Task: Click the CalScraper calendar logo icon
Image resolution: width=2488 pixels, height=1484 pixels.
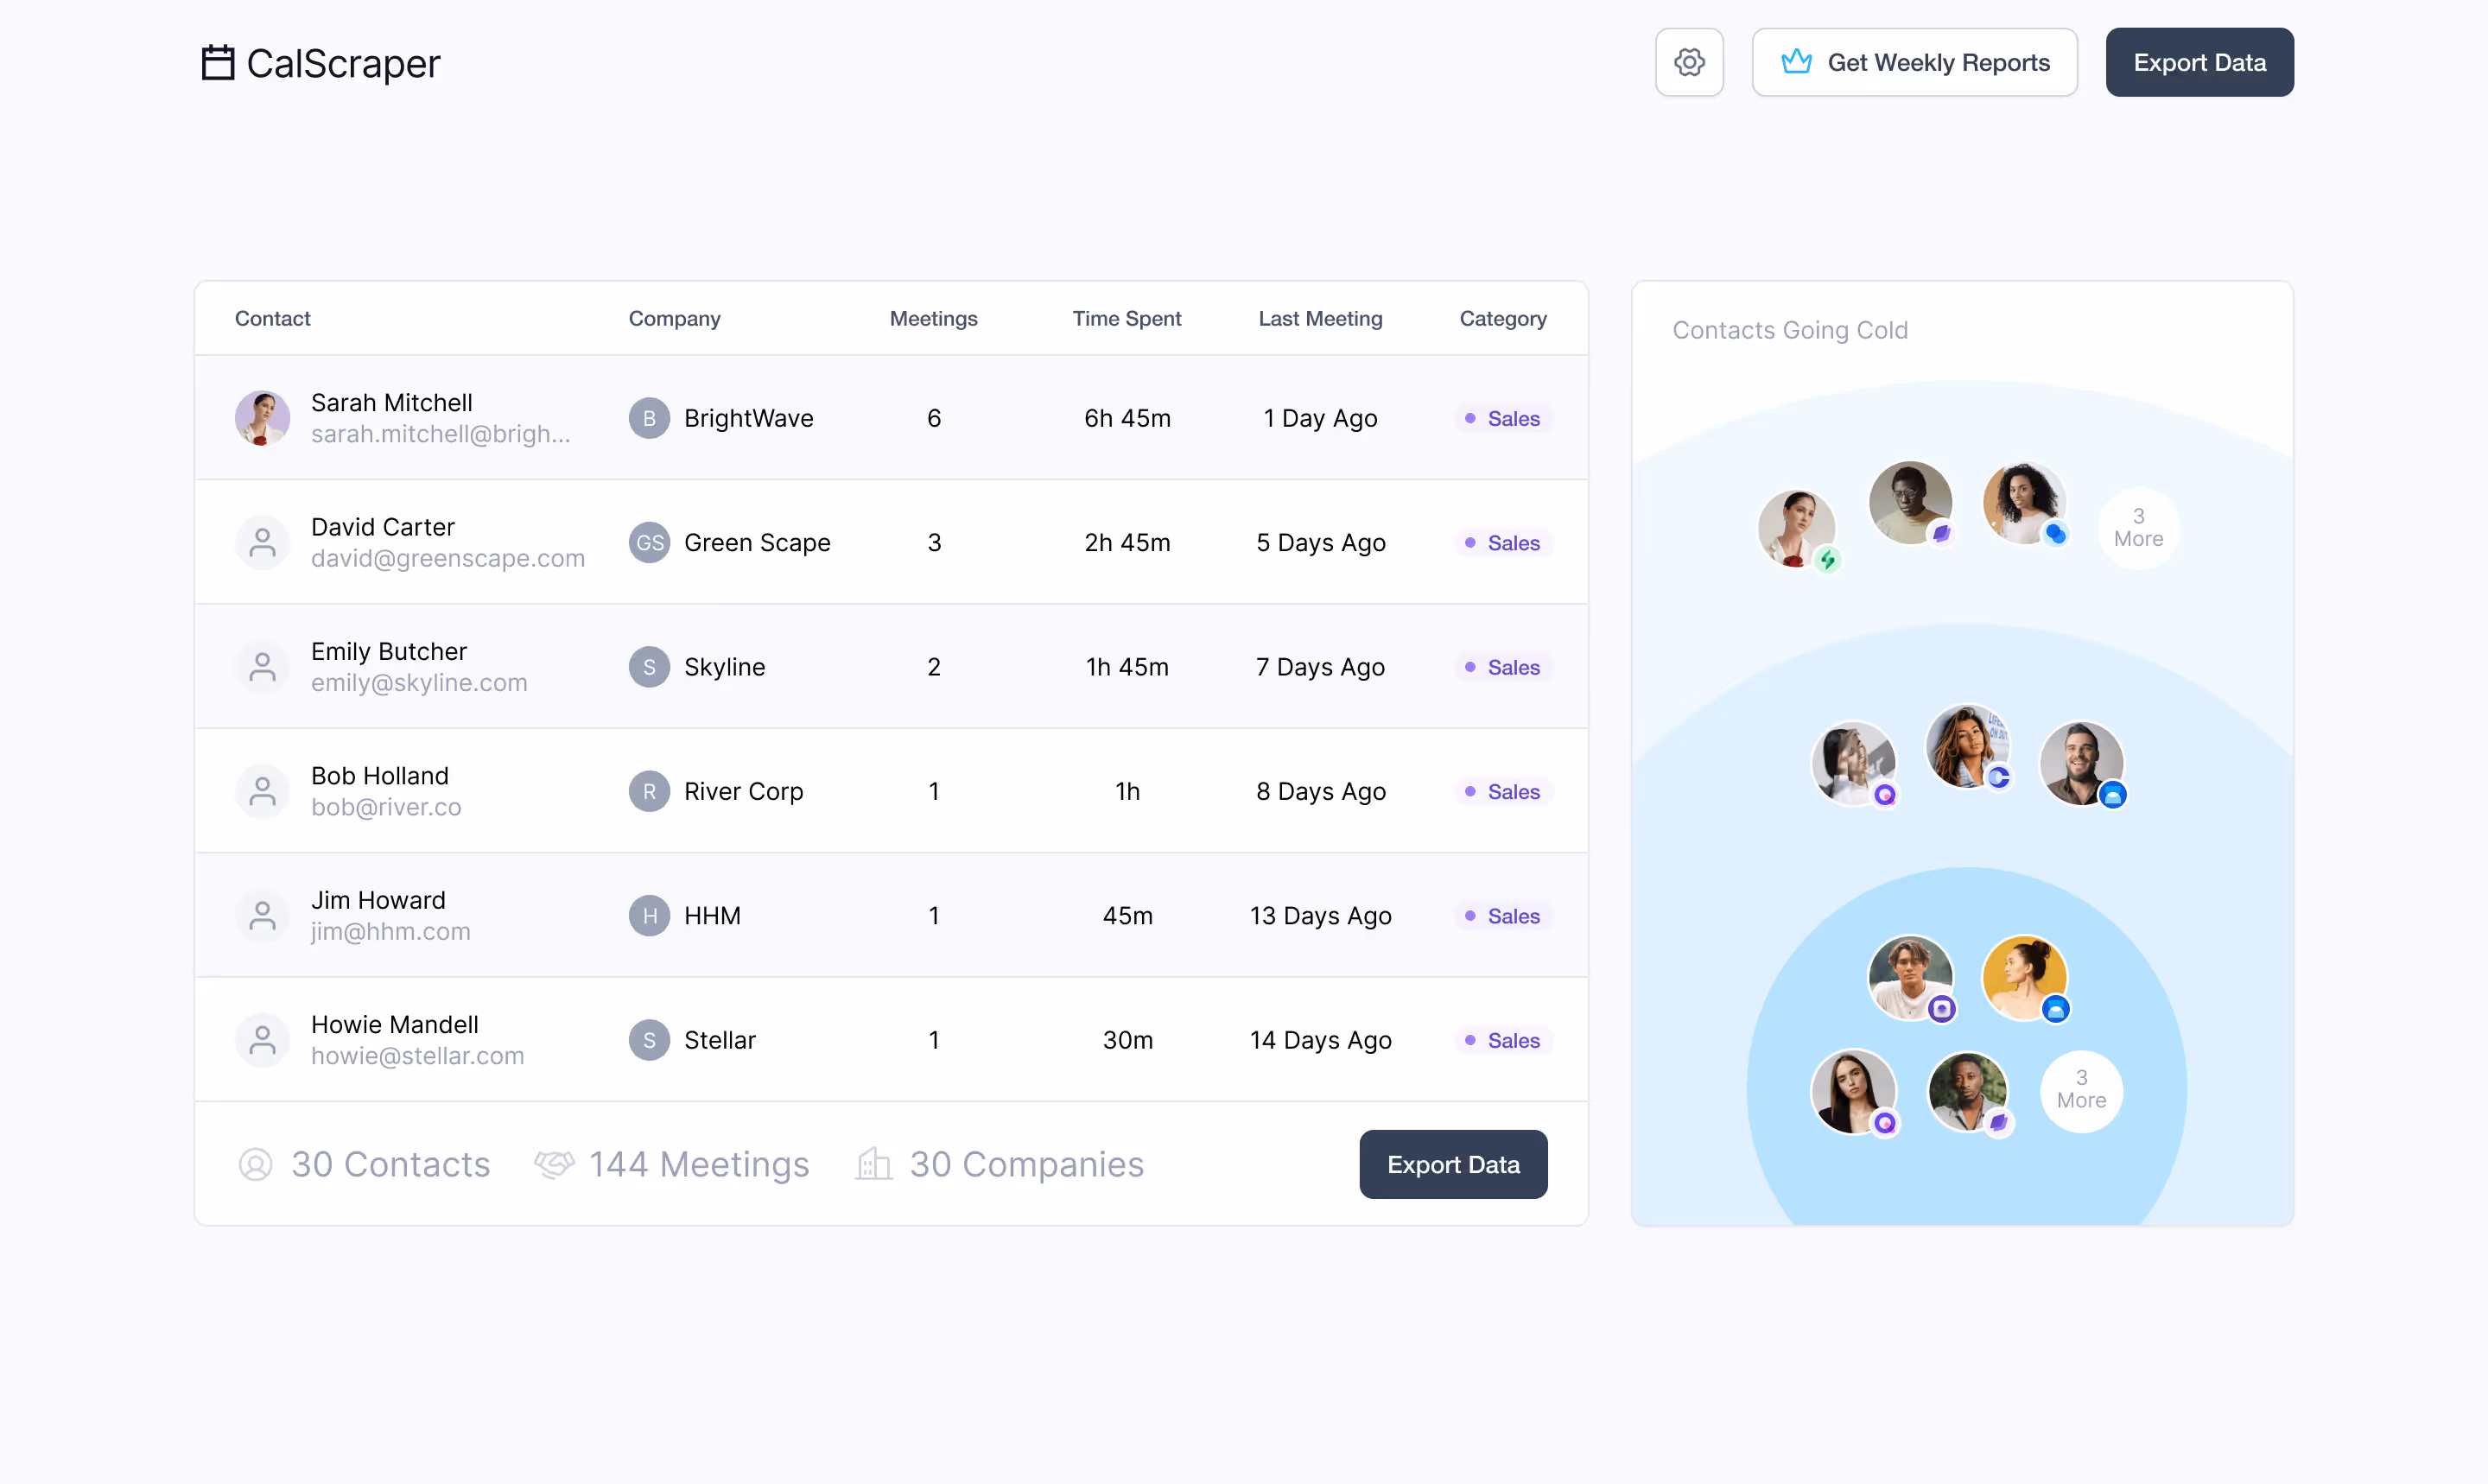Action: point(218,62)
